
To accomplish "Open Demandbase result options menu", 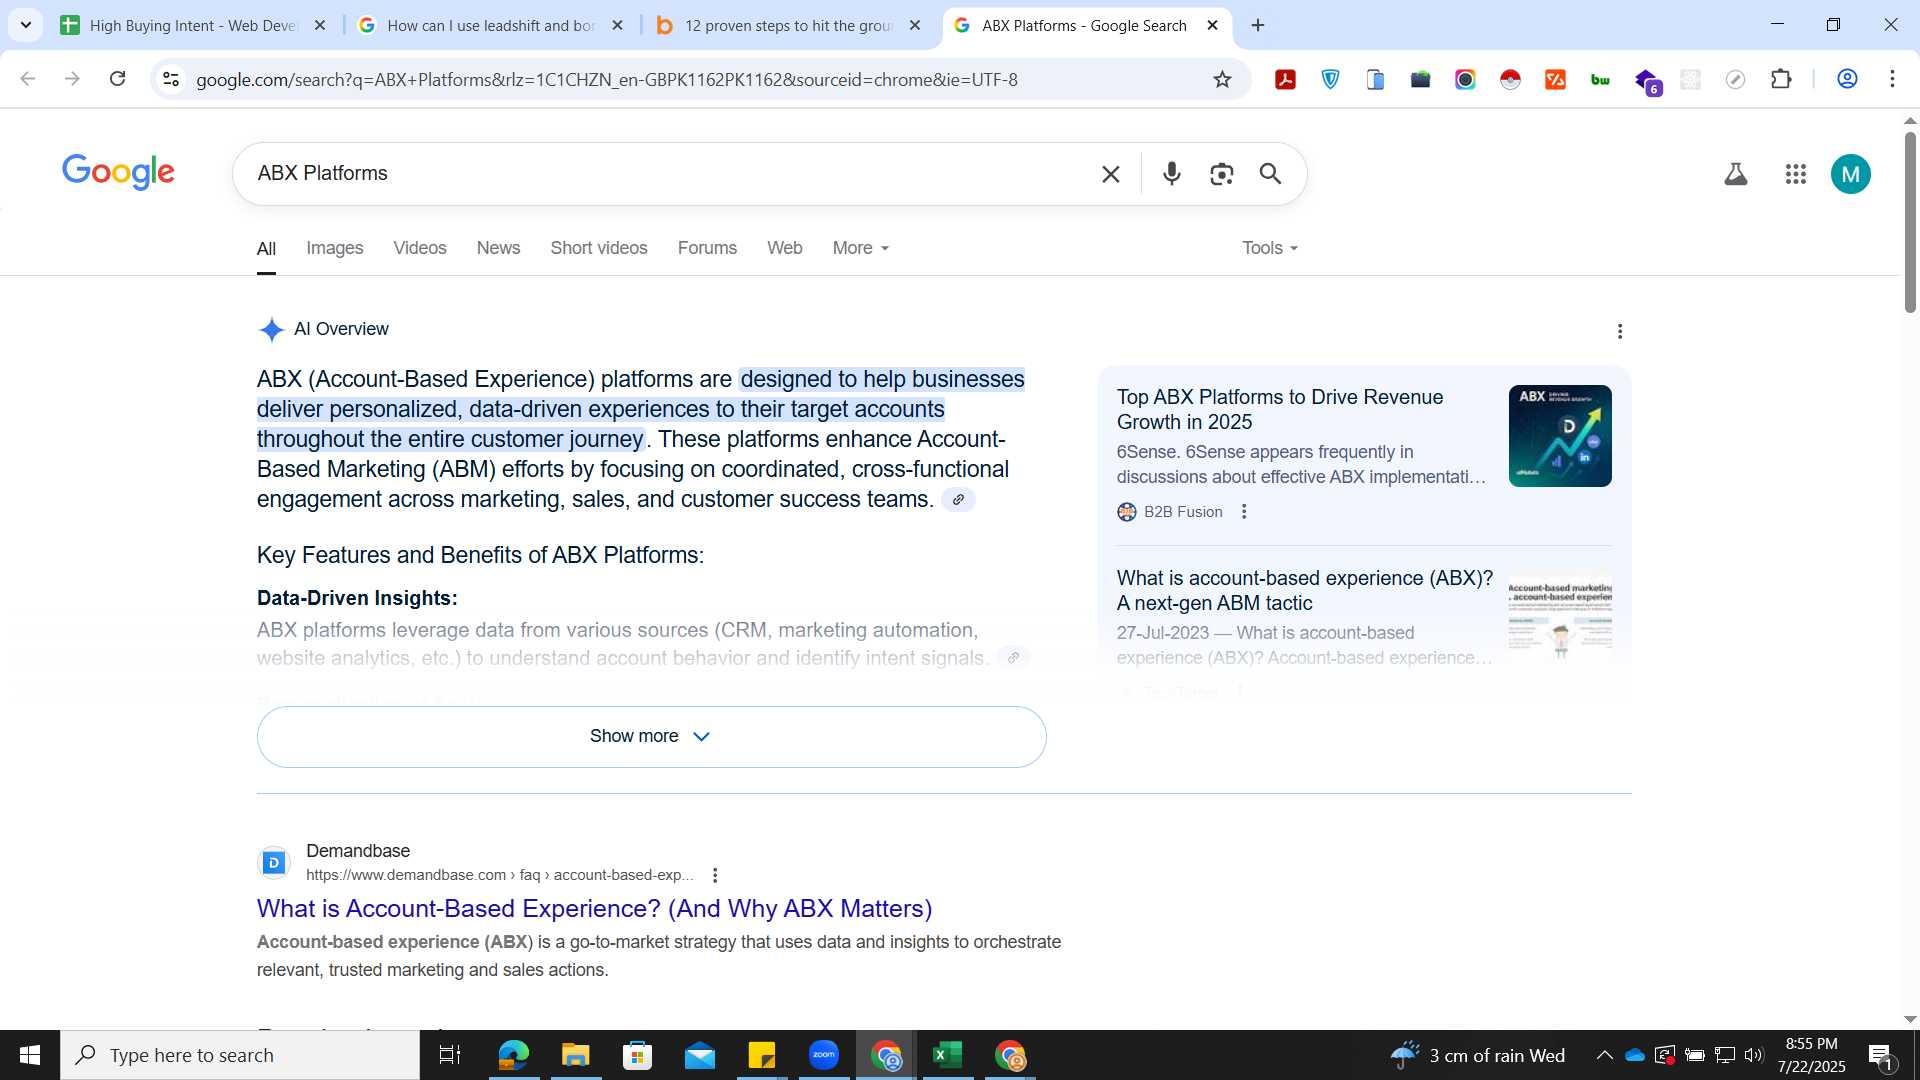I will pos(714,875).
